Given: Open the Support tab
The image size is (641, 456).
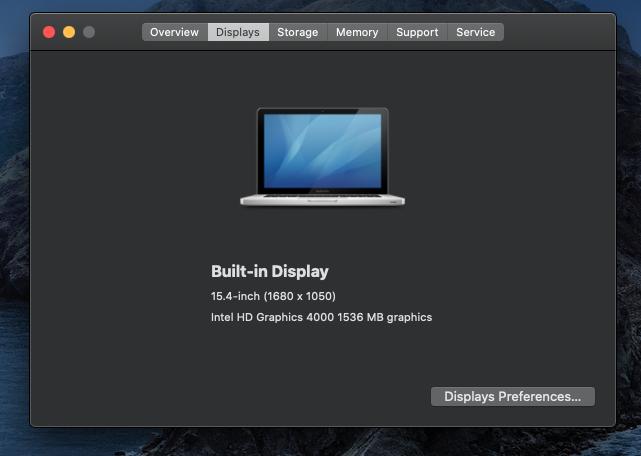Looking at the screenshot, I should [x=417, y=32].
